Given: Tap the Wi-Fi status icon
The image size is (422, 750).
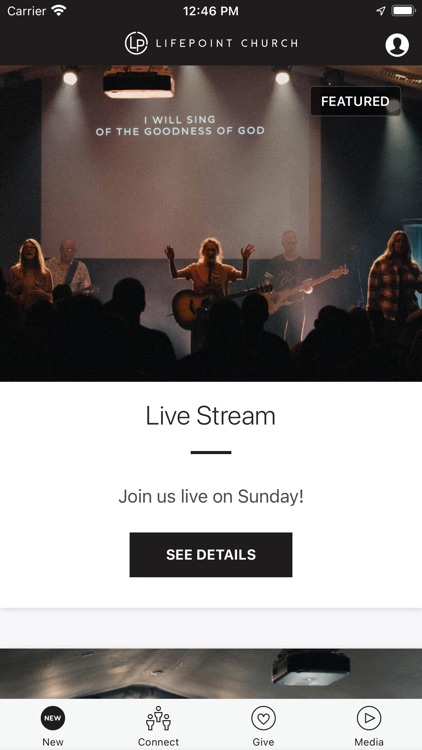Looking at the screenshot, I should coord(59,11).
